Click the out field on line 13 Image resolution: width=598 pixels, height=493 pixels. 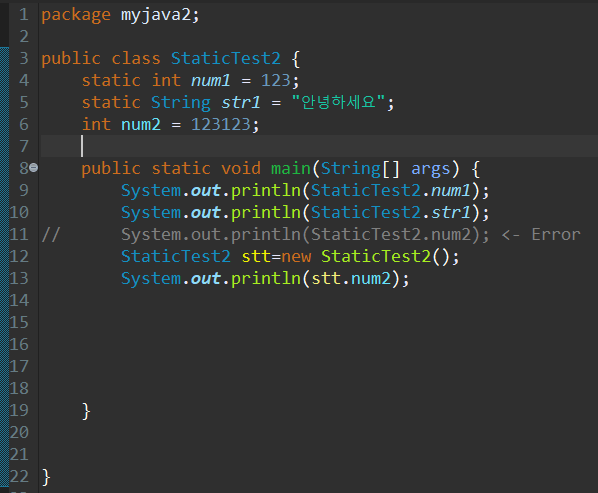(206, 279)
